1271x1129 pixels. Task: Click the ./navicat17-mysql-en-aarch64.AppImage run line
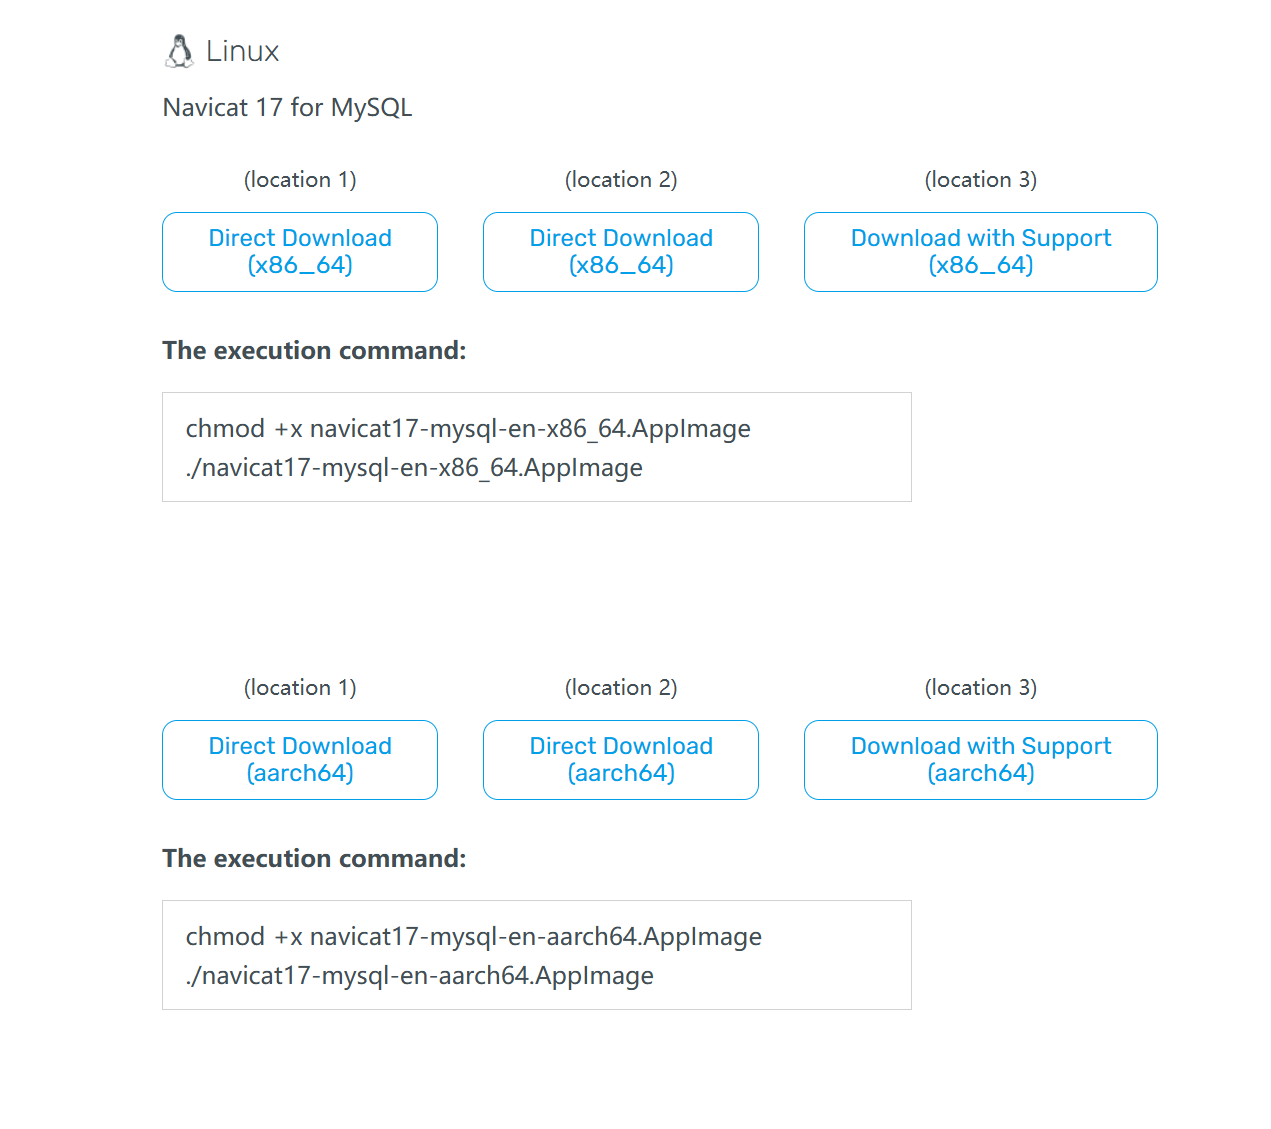(x=420, y=976)
